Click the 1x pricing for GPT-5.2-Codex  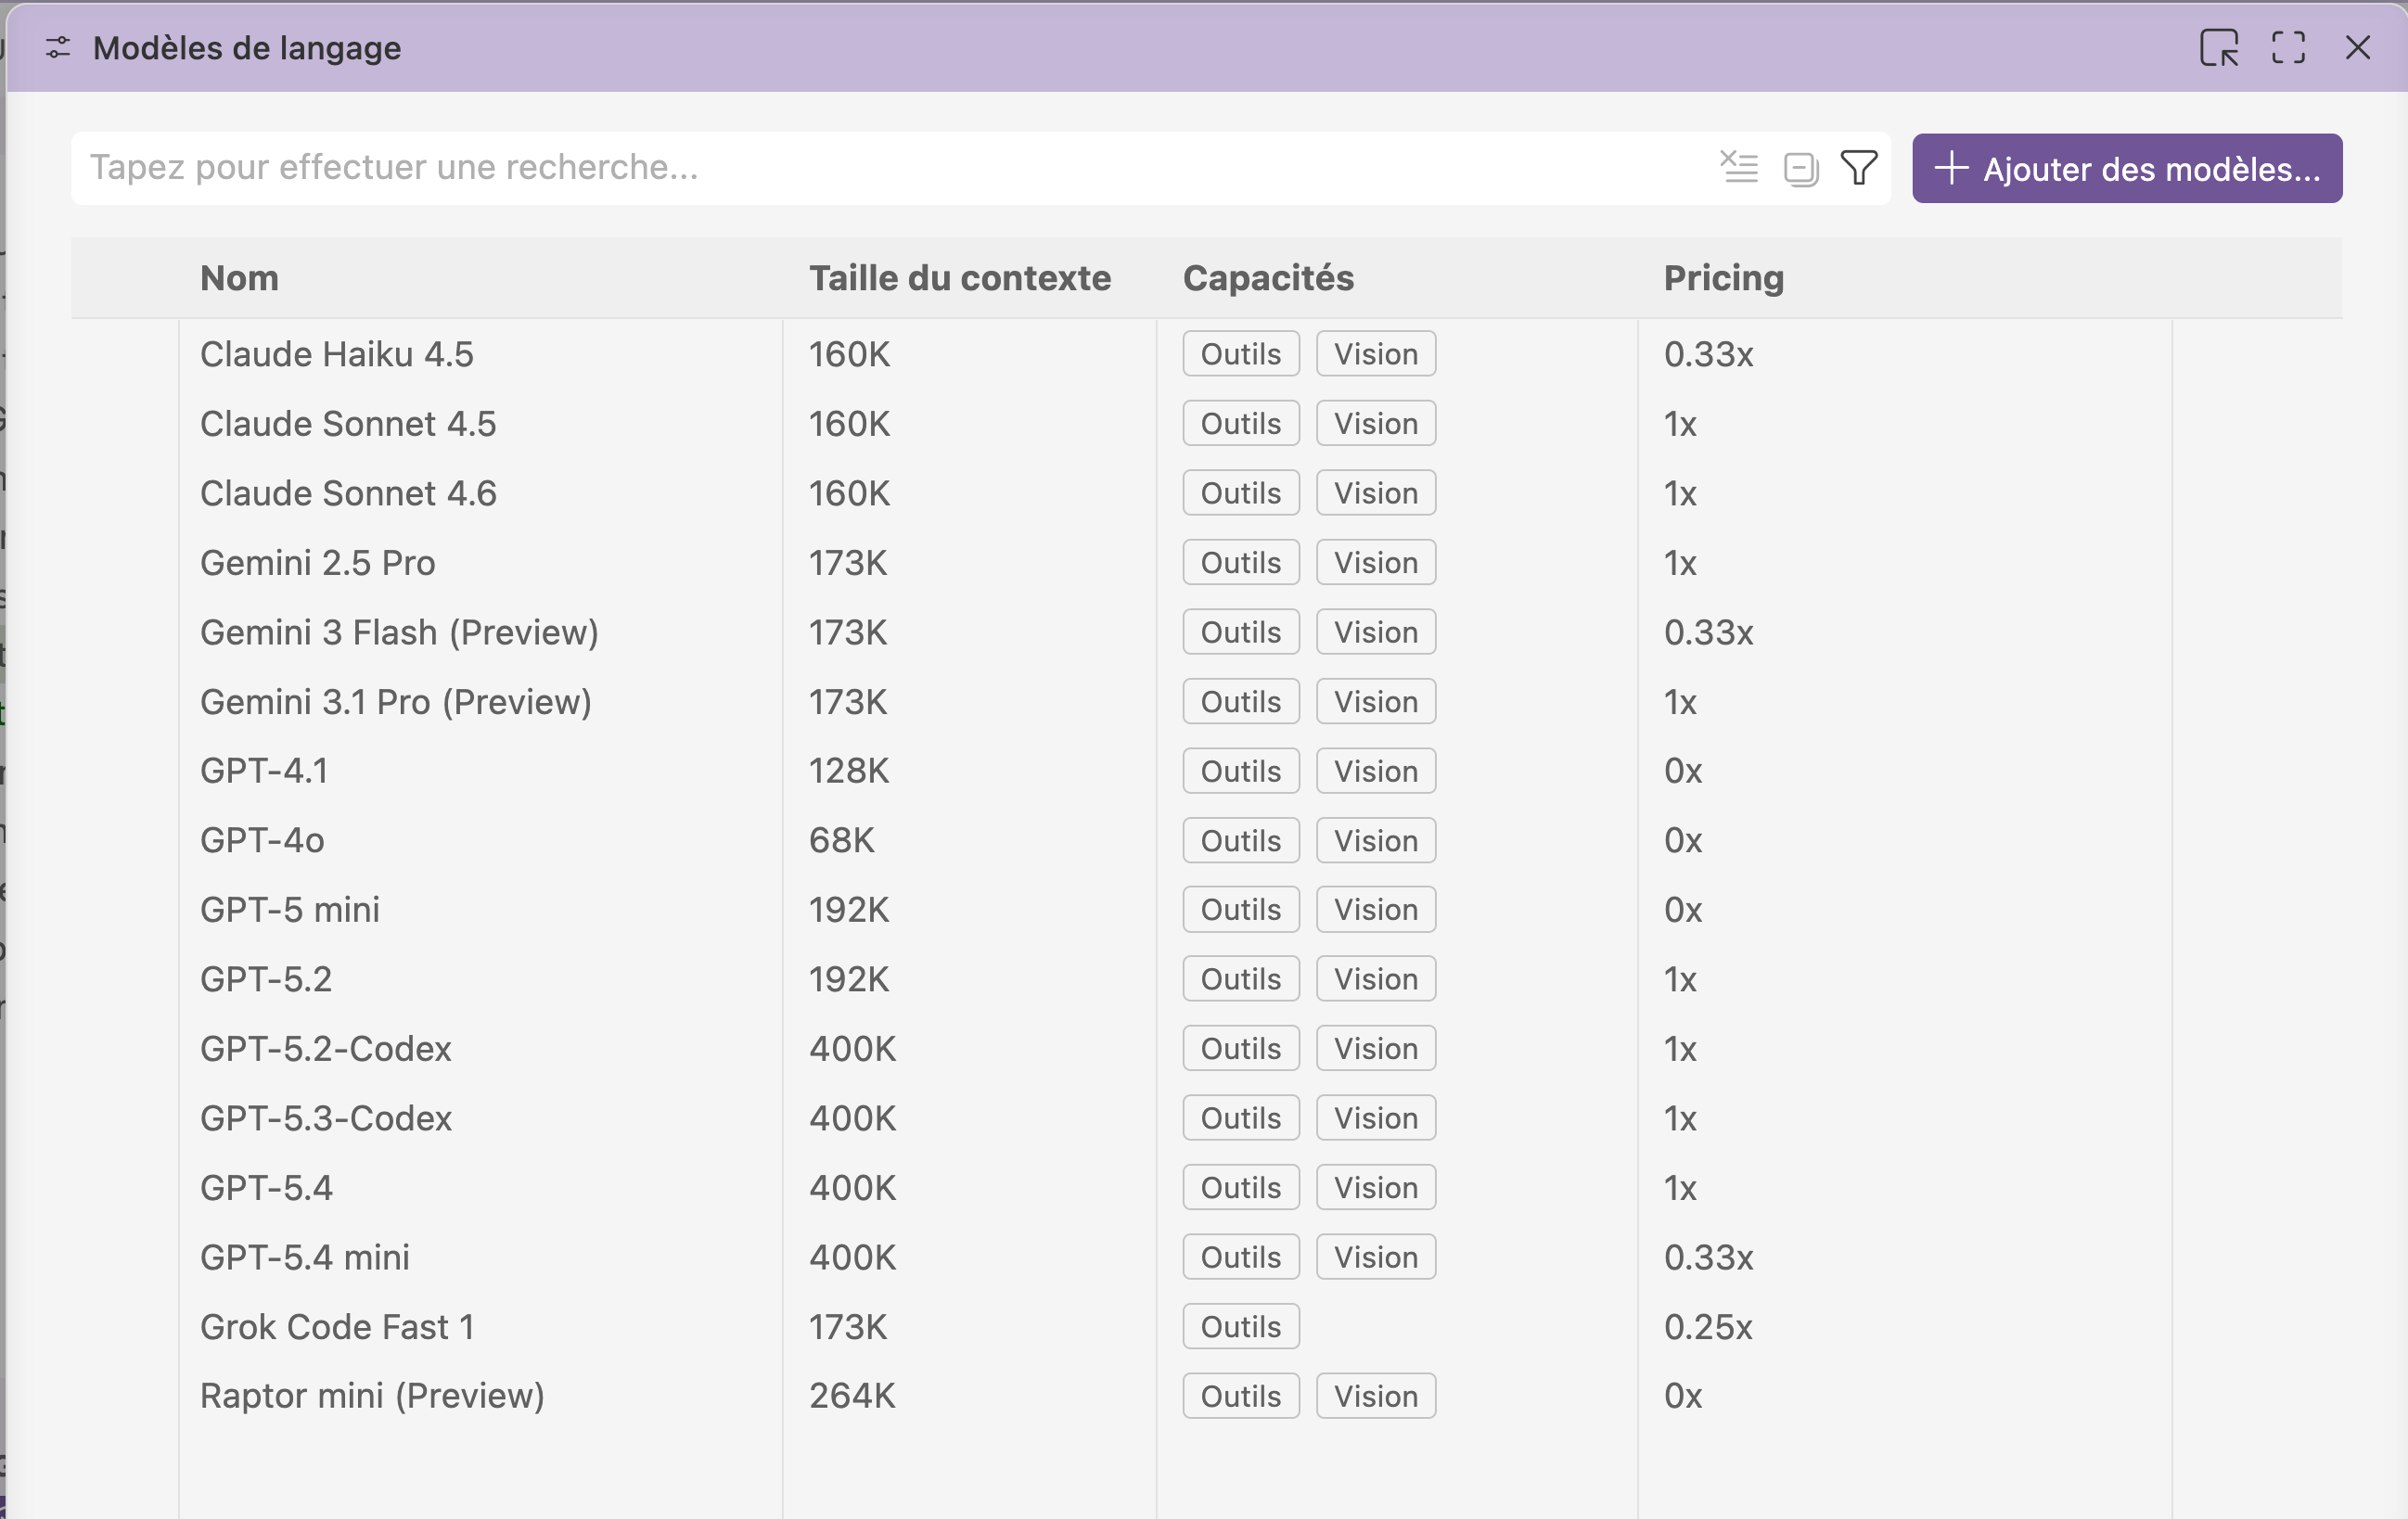click(x=1680, y=1049)
